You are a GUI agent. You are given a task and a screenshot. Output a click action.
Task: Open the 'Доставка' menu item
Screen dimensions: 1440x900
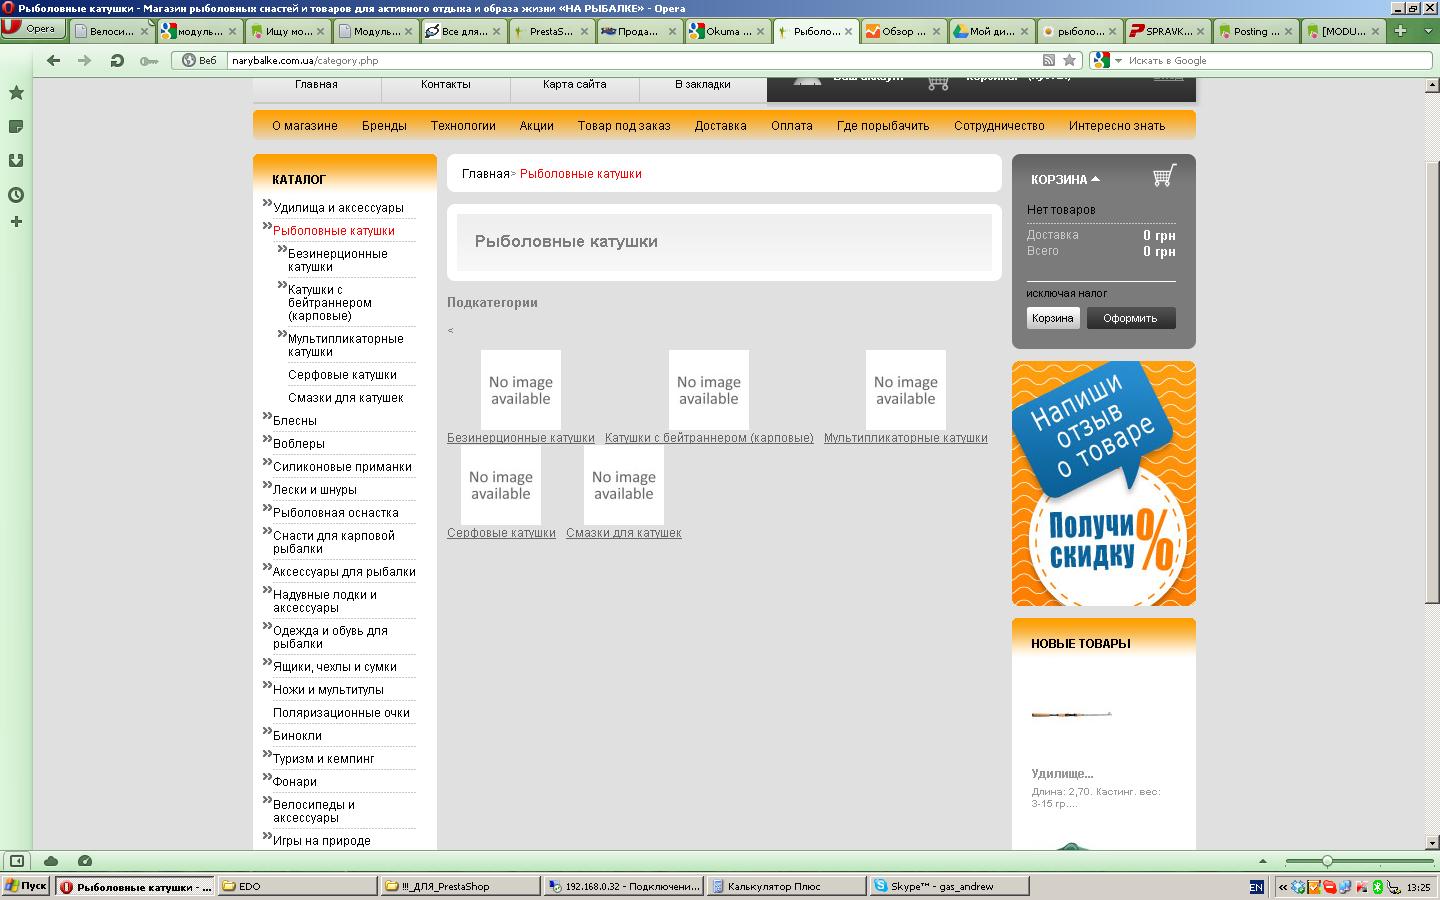click(720, 126)
